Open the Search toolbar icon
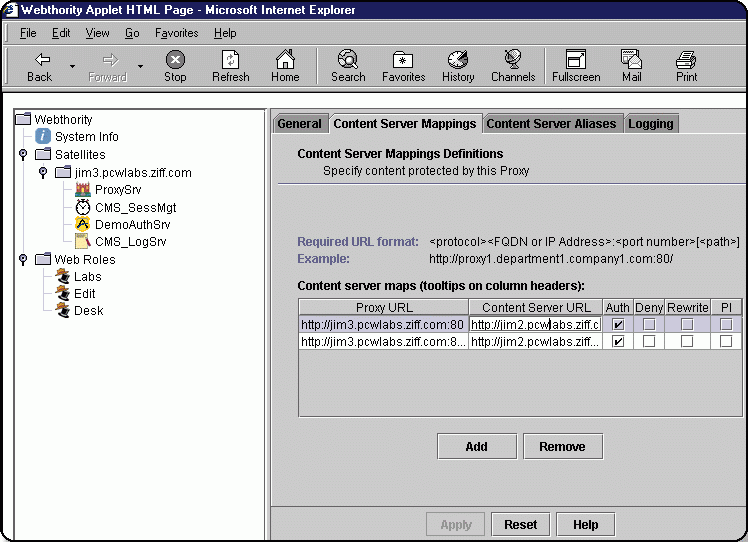The height and width of the screenshot is (542, 748). point(348,59)
